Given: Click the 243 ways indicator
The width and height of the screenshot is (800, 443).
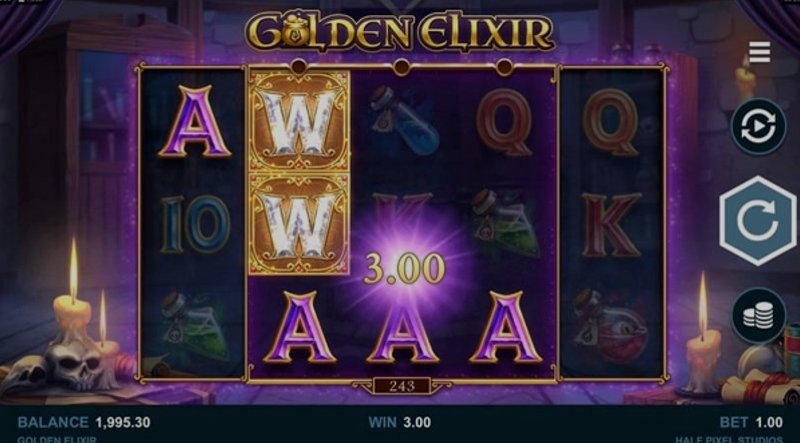Looking at the screenshot, I should pyautogui.click(x=402, y=386).
